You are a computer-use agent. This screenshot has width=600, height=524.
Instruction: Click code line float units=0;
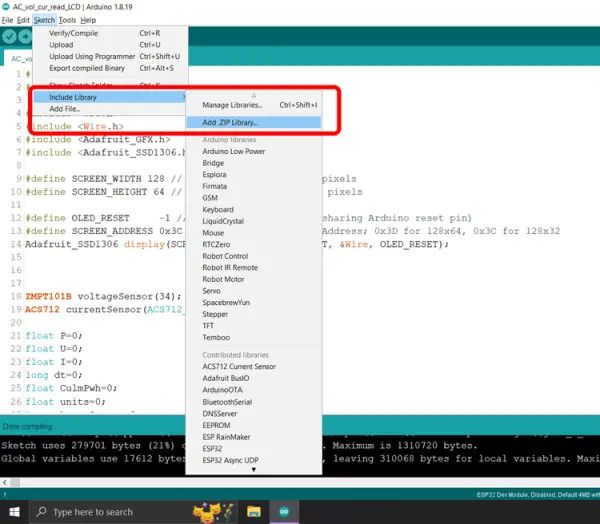tap(65, 402)
